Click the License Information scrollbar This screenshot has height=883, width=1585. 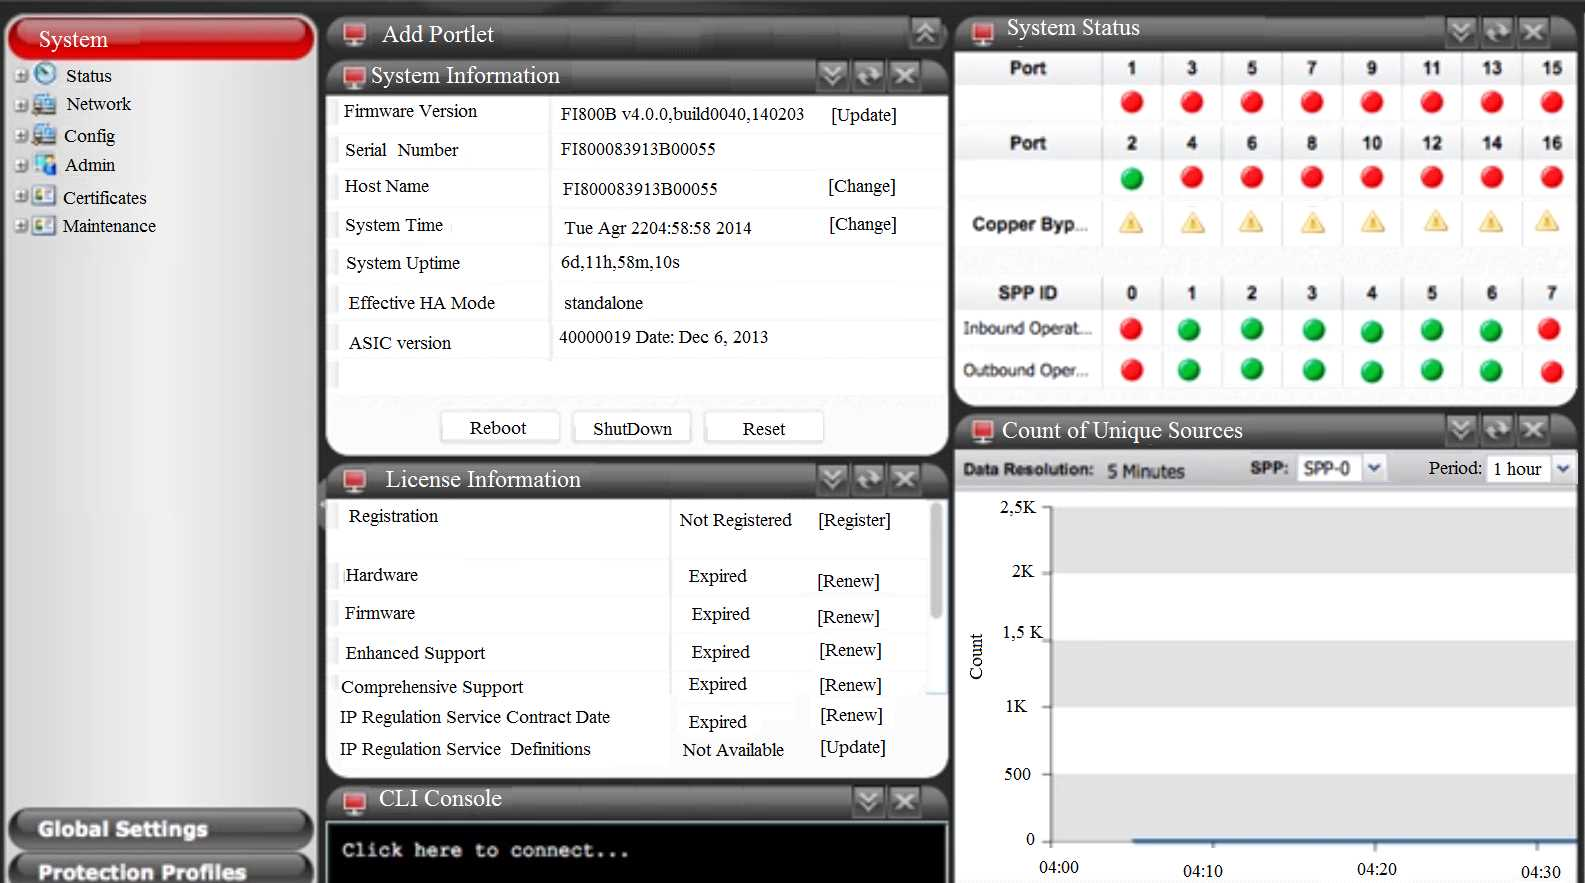point(936,560)
